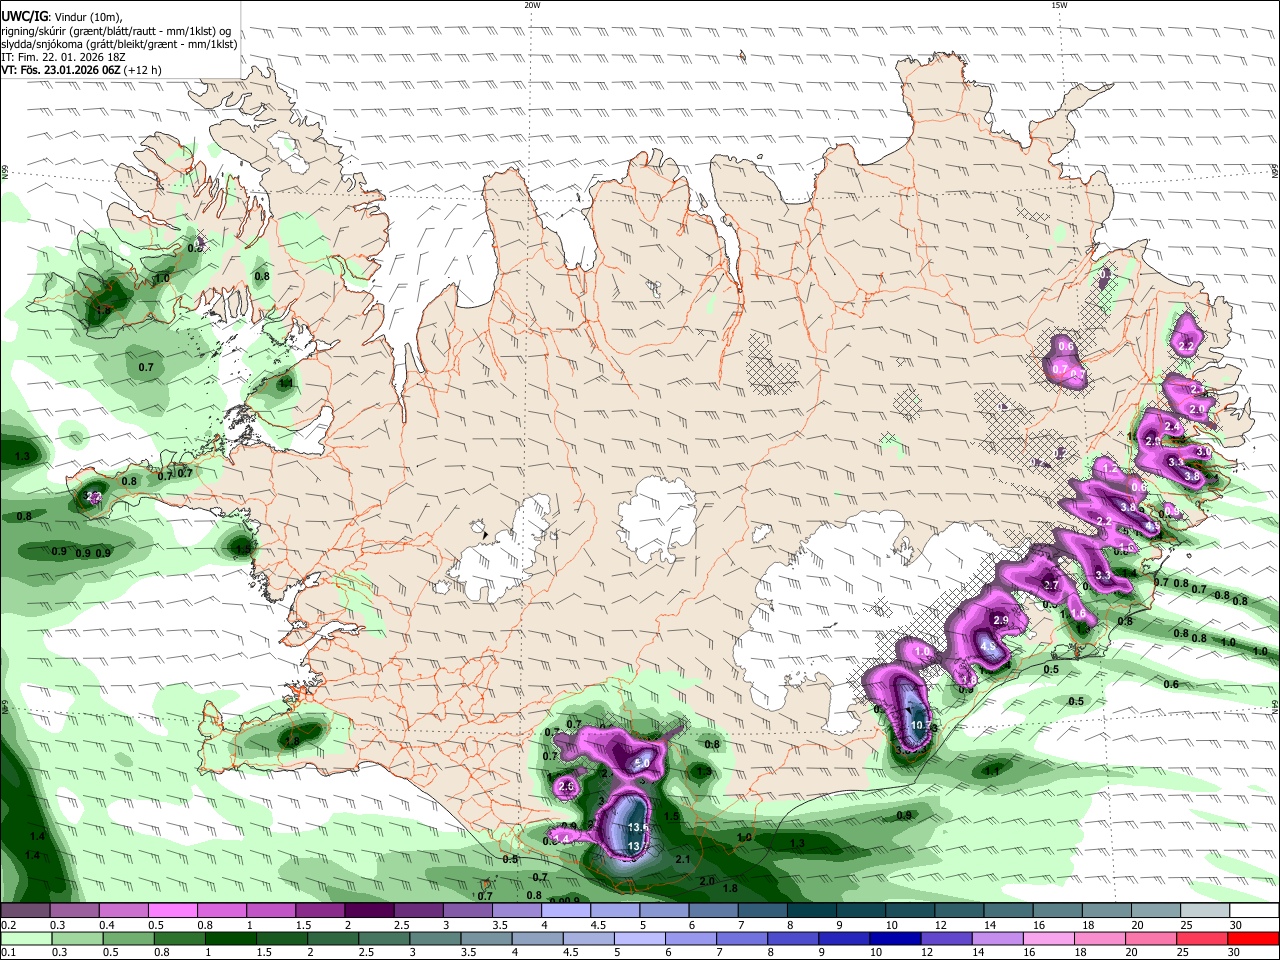Click the "(+12 h)" forecast offset text

point(143,71)
